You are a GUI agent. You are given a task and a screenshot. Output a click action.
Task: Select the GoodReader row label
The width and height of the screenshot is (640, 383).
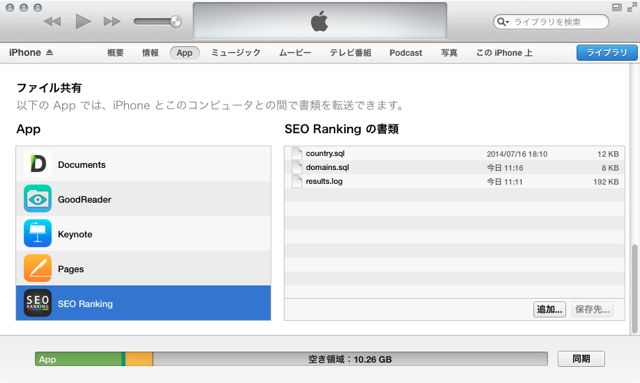(x=84, y=199)
